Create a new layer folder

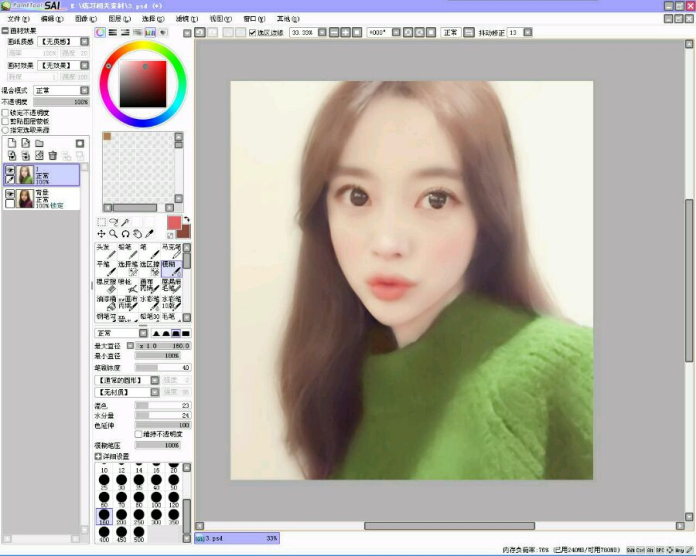40,143
